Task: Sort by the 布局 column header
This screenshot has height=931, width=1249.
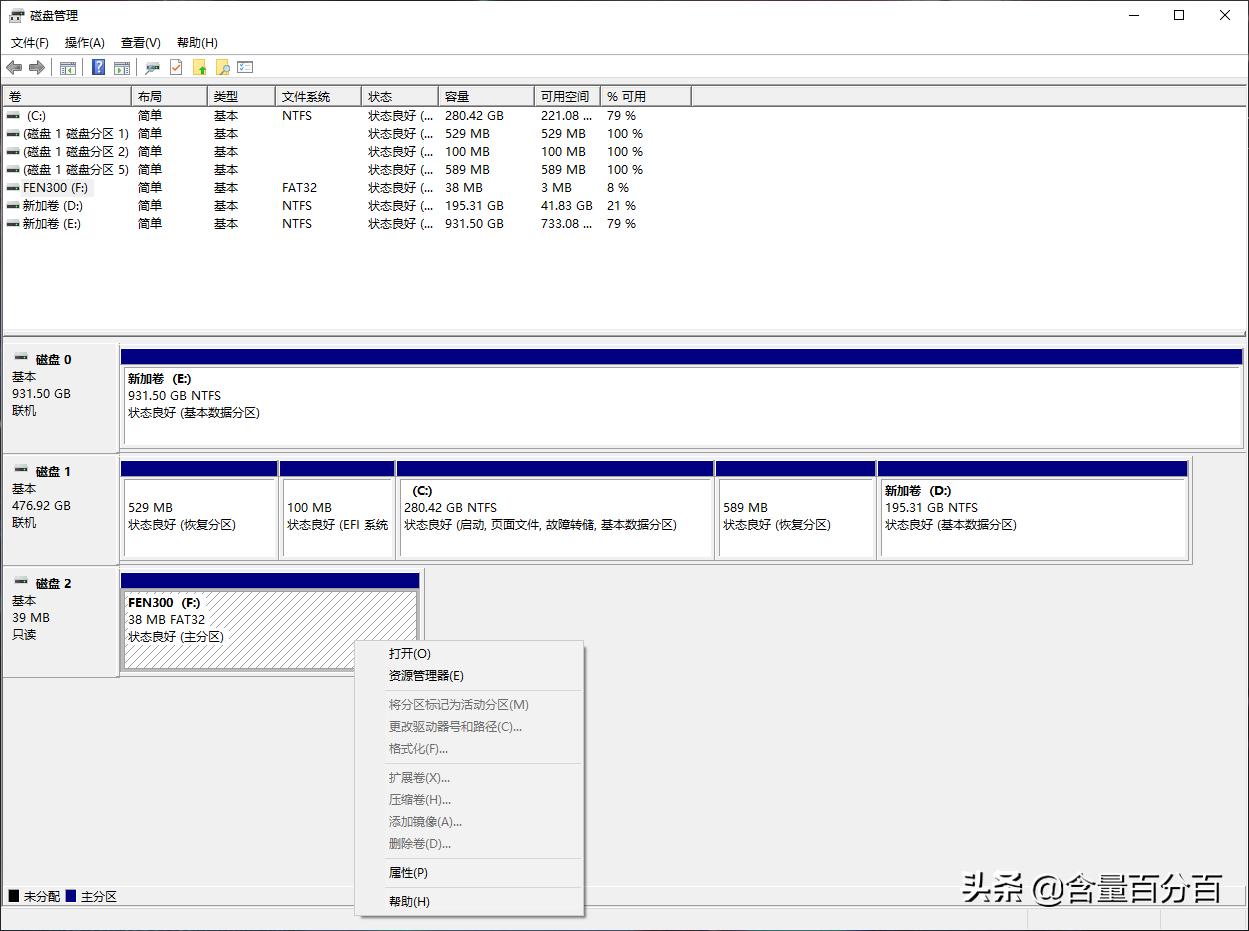Action: click(170, 97)
